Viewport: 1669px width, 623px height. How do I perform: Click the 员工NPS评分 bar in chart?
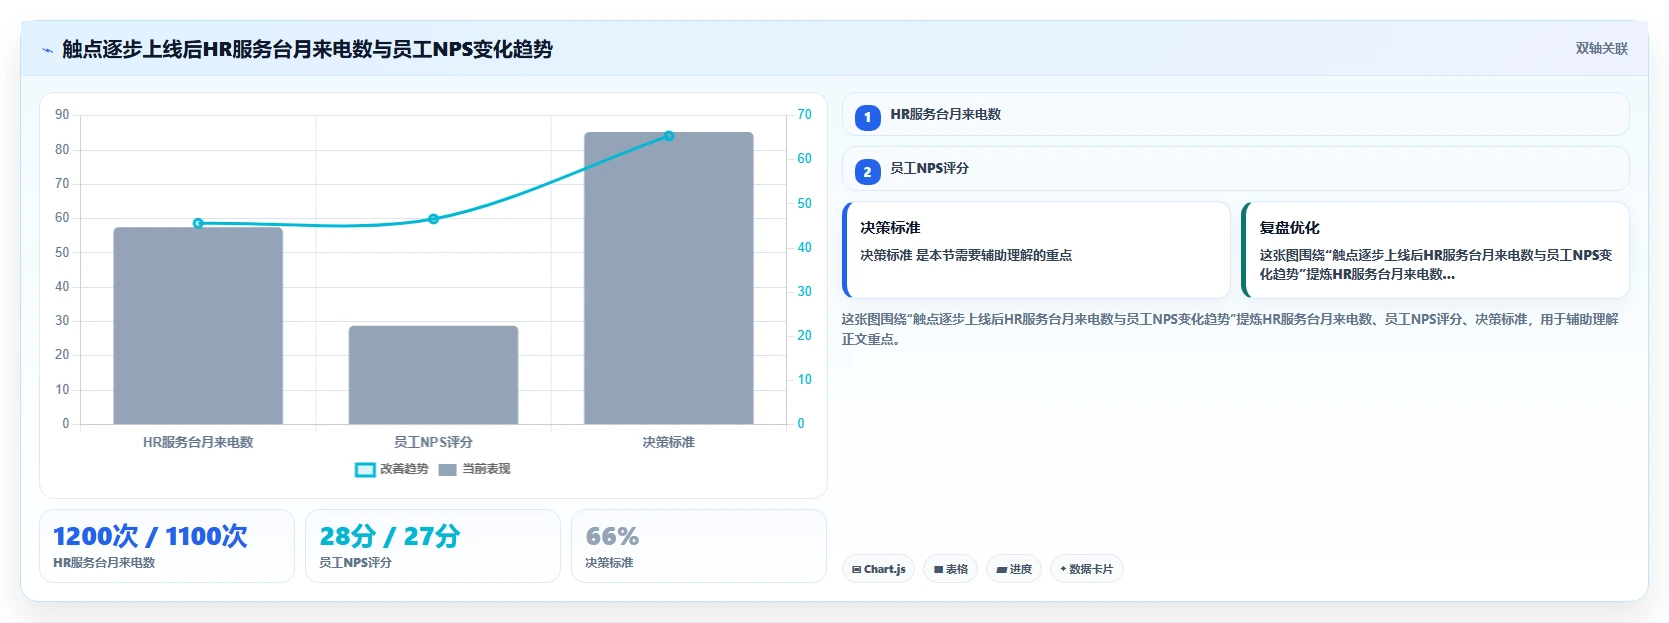(433, 375)
